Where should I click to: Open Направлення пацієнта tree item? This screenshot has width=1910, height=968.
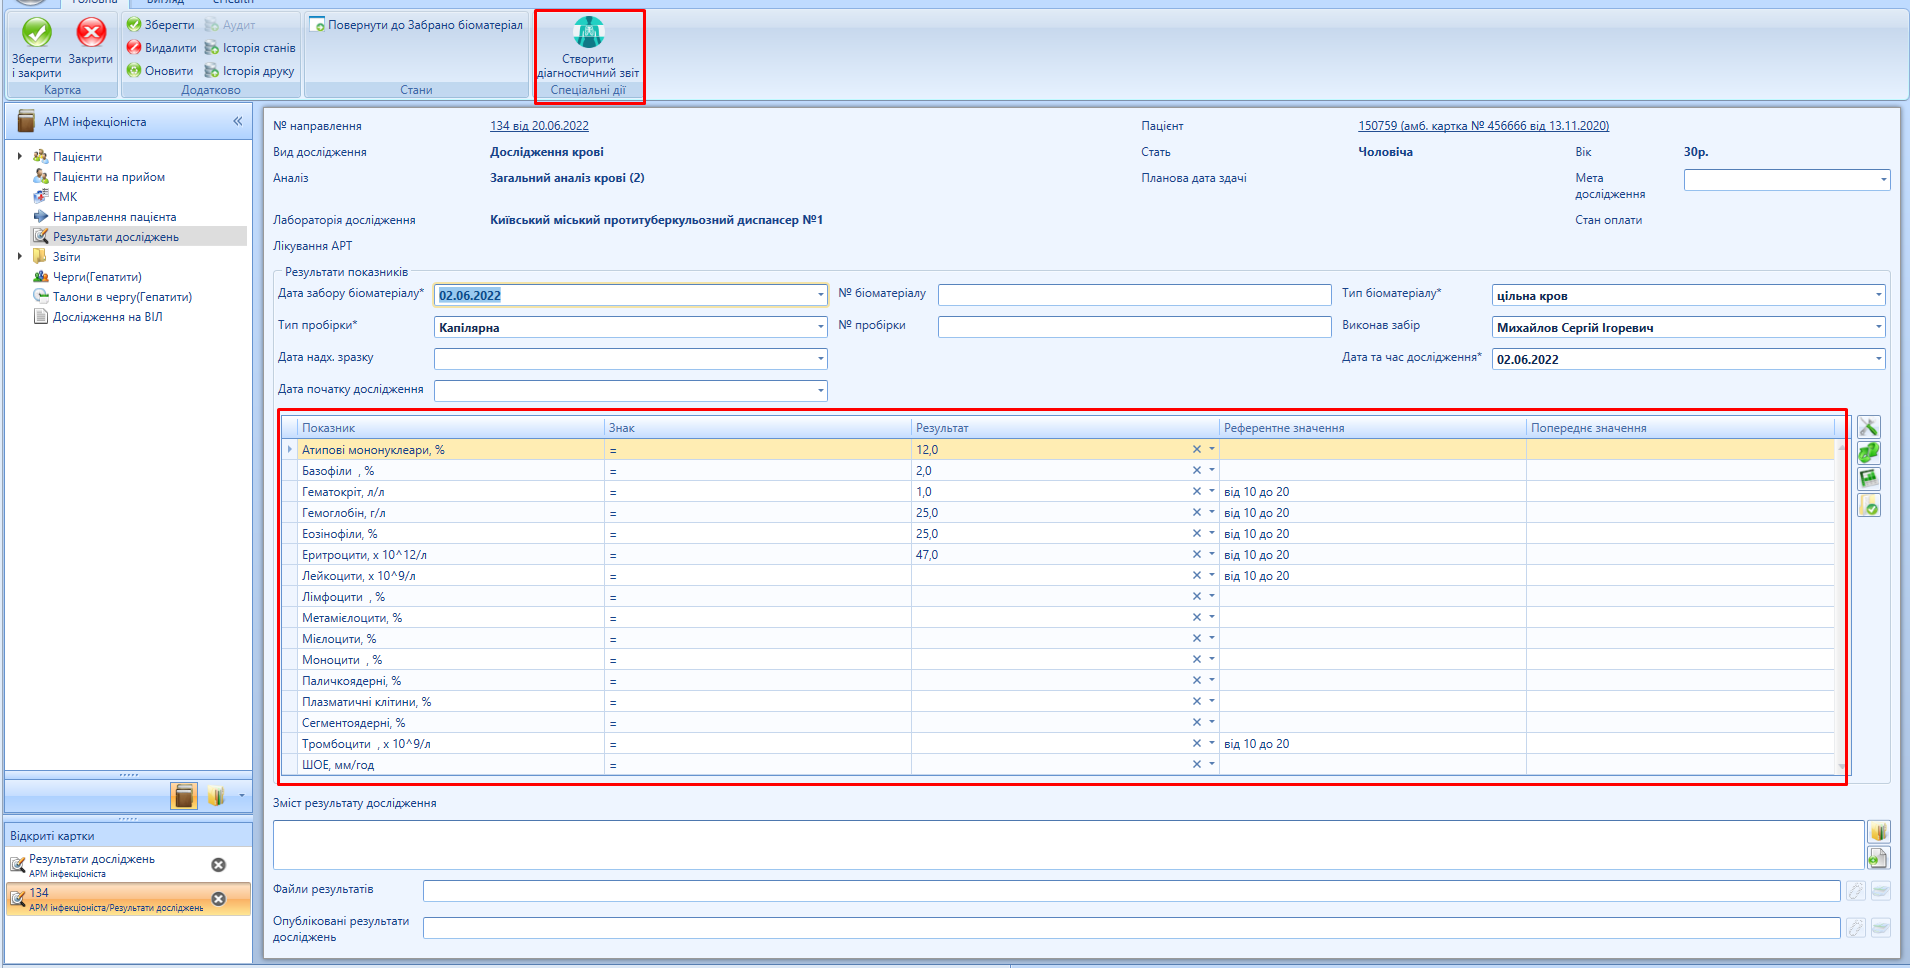tap(105, 217)
